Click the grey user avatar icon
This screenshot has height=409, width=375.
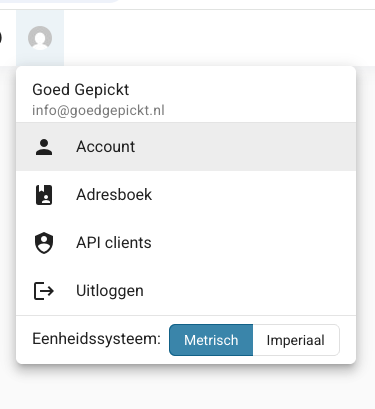pos(40,38)
